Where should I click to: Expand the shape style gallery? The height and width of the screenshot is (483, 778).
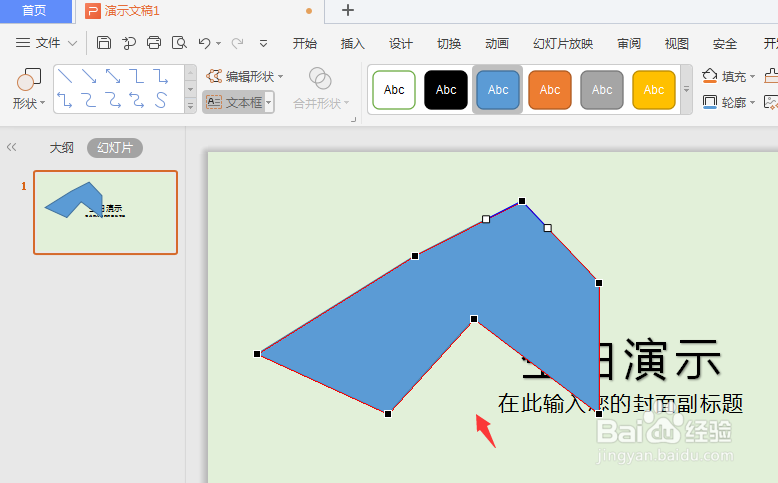pyautogui.click(x=687, y=89)
